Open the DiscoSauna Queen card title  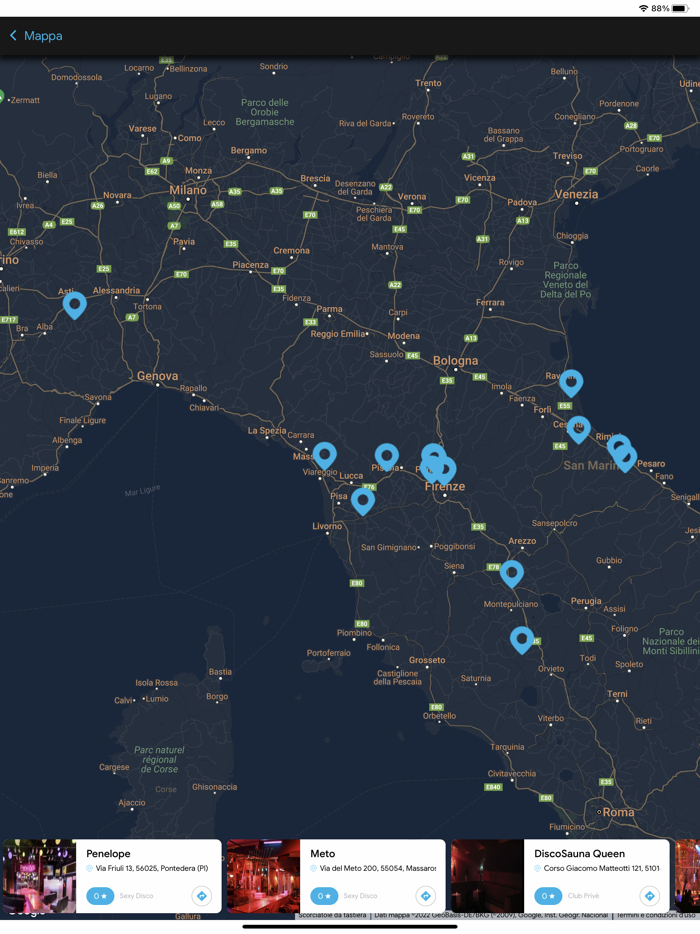click(580, 854)
